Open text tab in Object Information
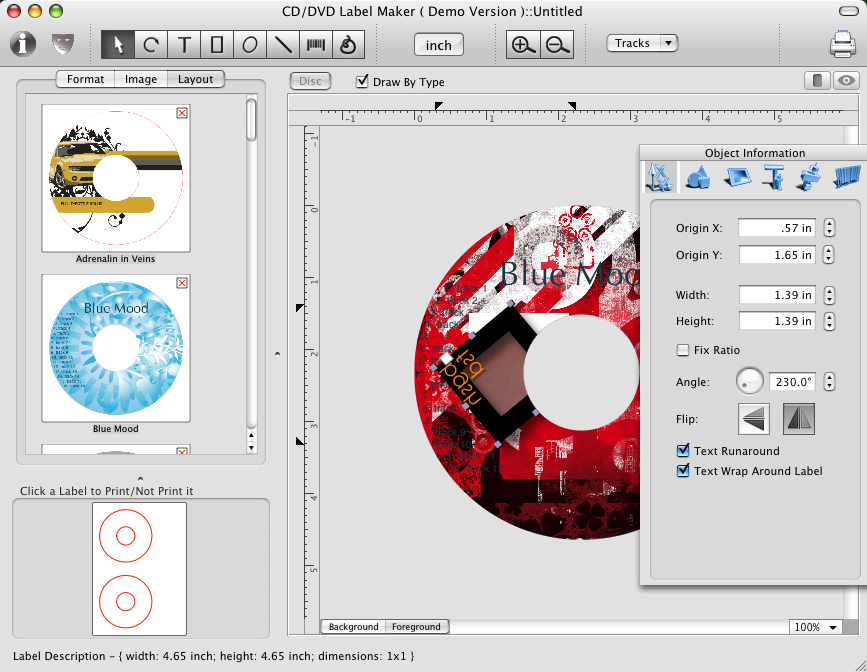Screen dimensions: 867x672 [x=774, y=177]
